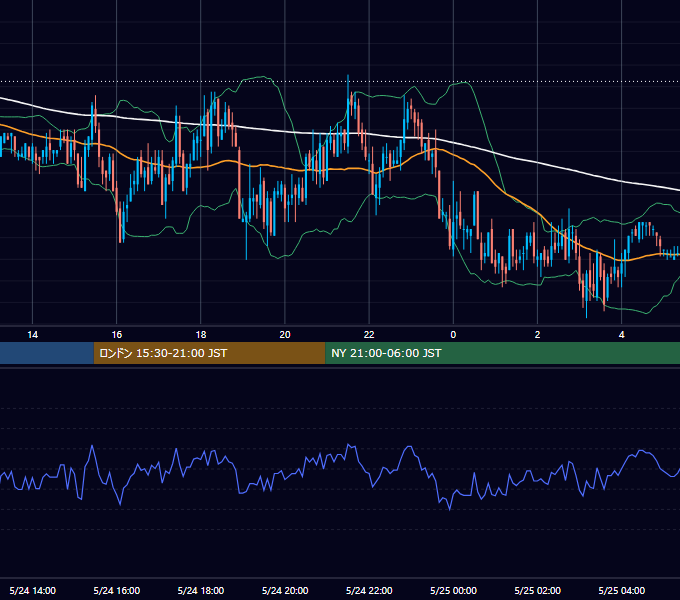Viewport: 680px width, 600px height.
Task: Click hour label 4 on price chart axis
Action: pyautogui.click(x=621, y=335)
